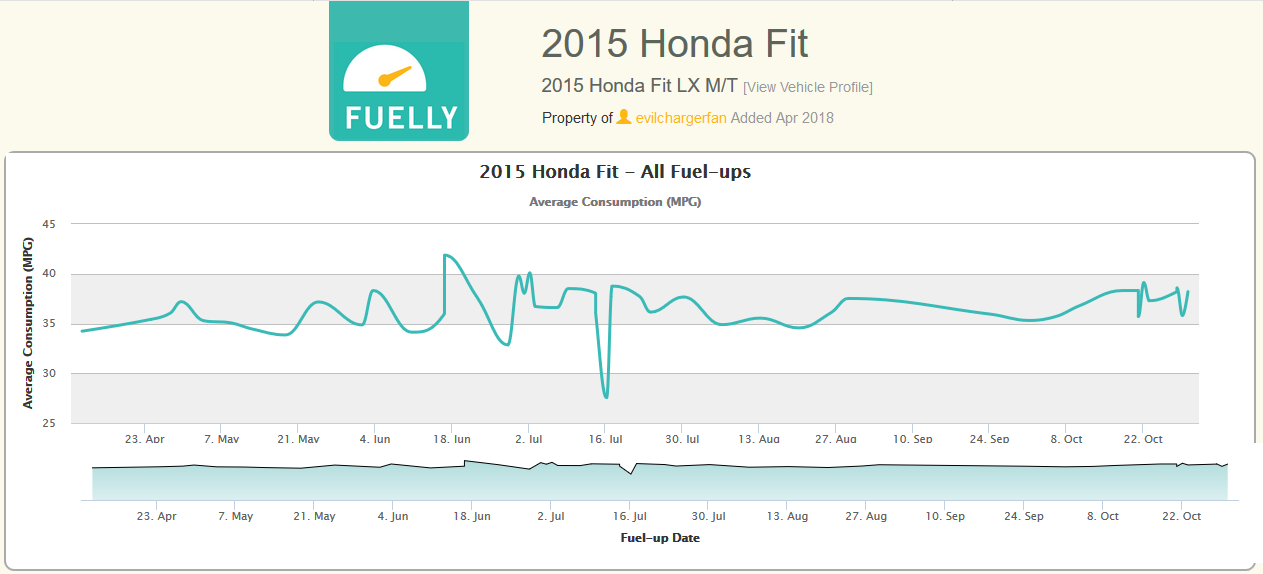Click the '27. Aug' label in the navigator
This screenshot has width=1263, height=574.
(x=866, y=516)
